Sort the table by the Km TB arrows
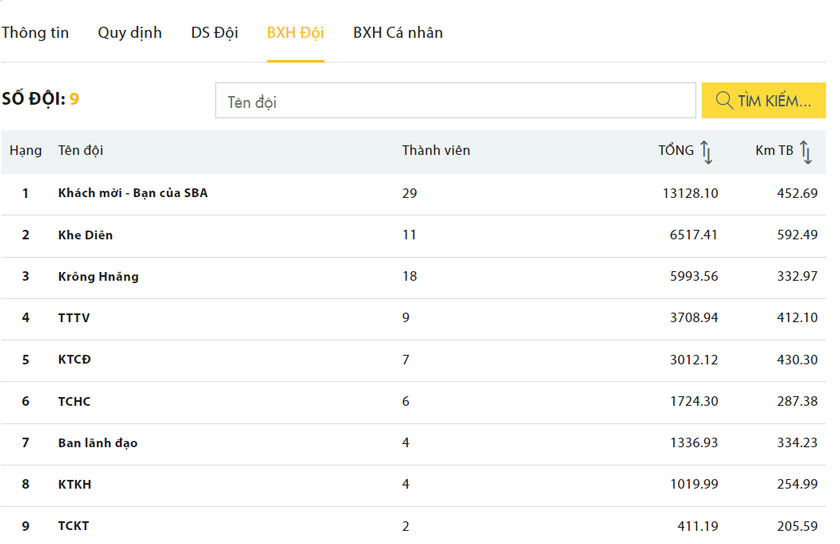 coord(806,152)
